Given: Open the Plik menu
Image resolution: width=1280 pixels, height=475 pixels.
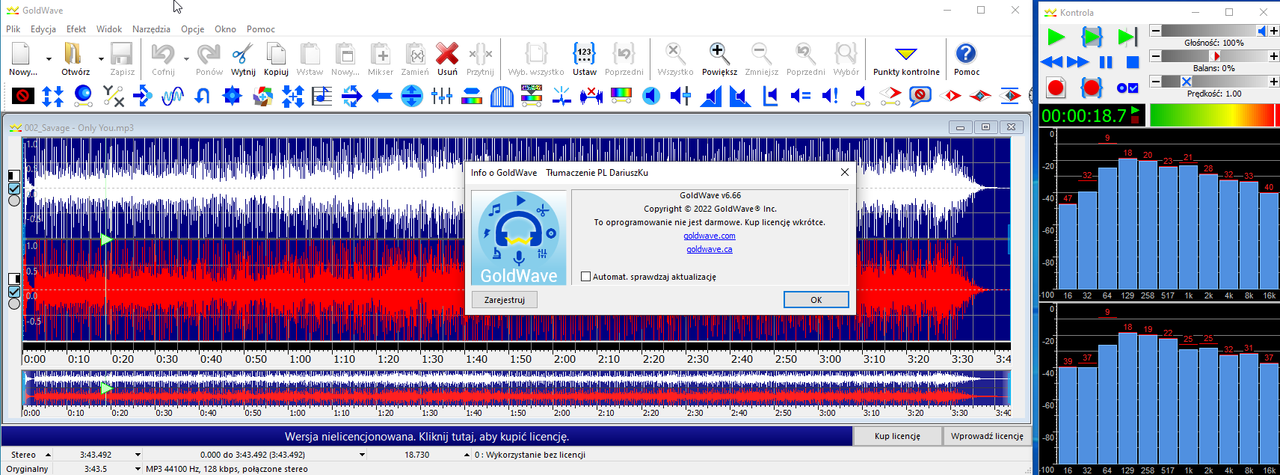Looking at the screenshot, I should point(13,29).
